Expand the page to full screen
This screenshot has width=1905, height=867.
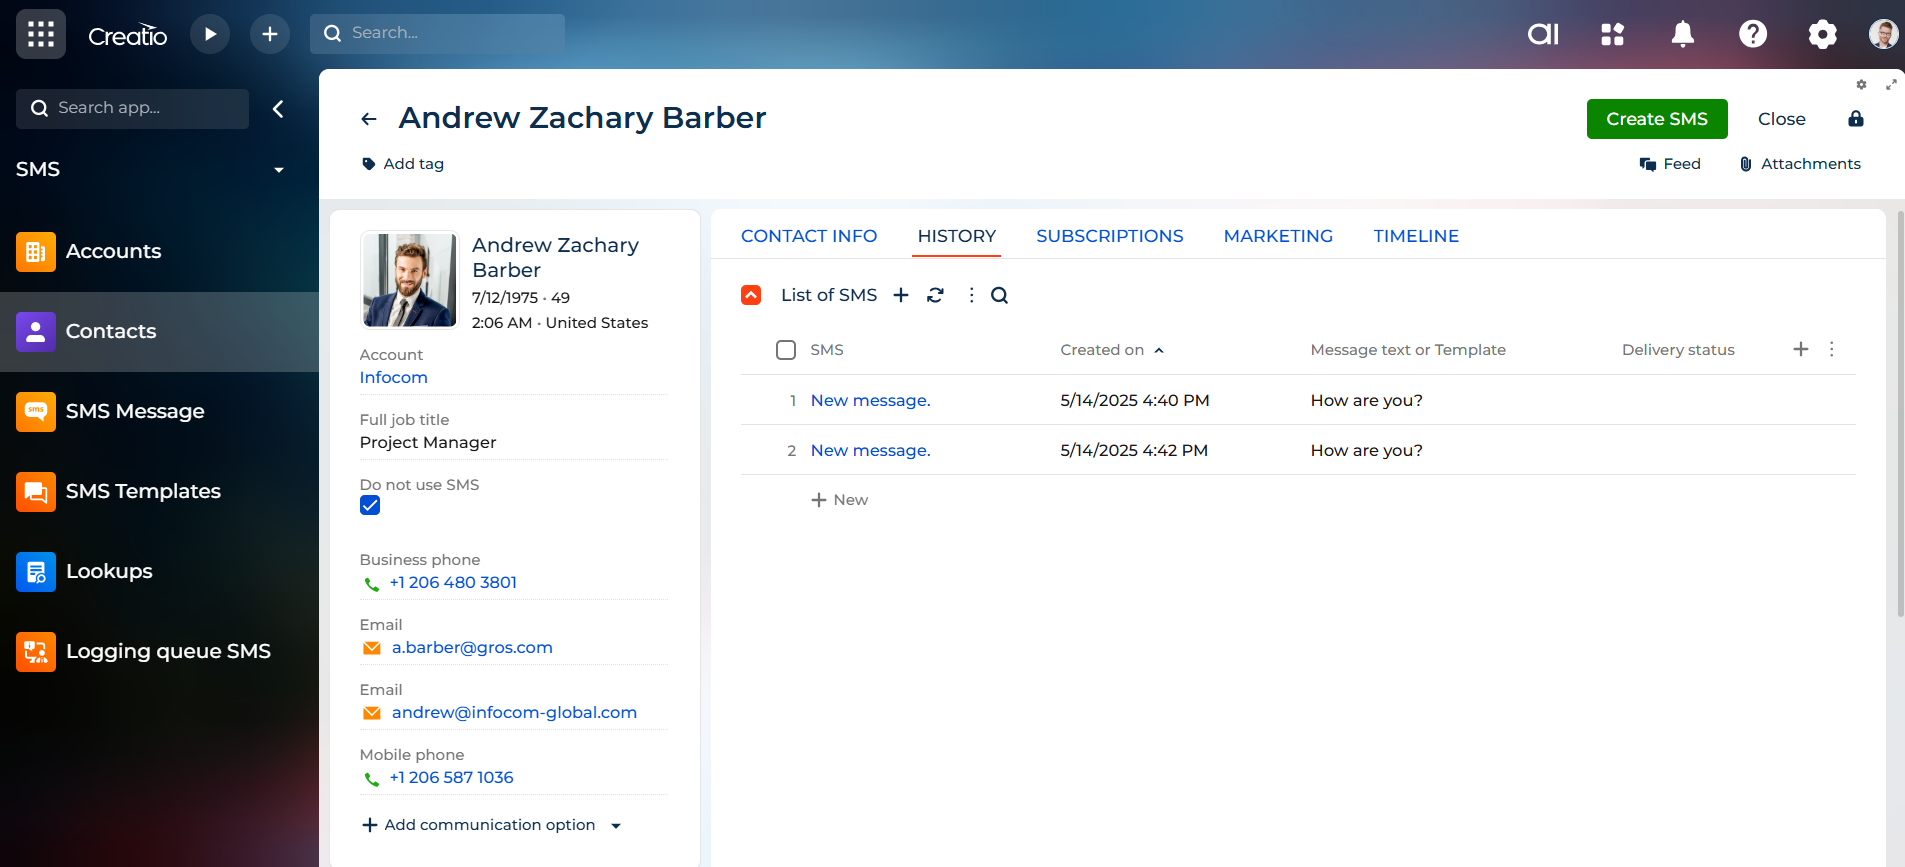click(x=1891, y=85)
